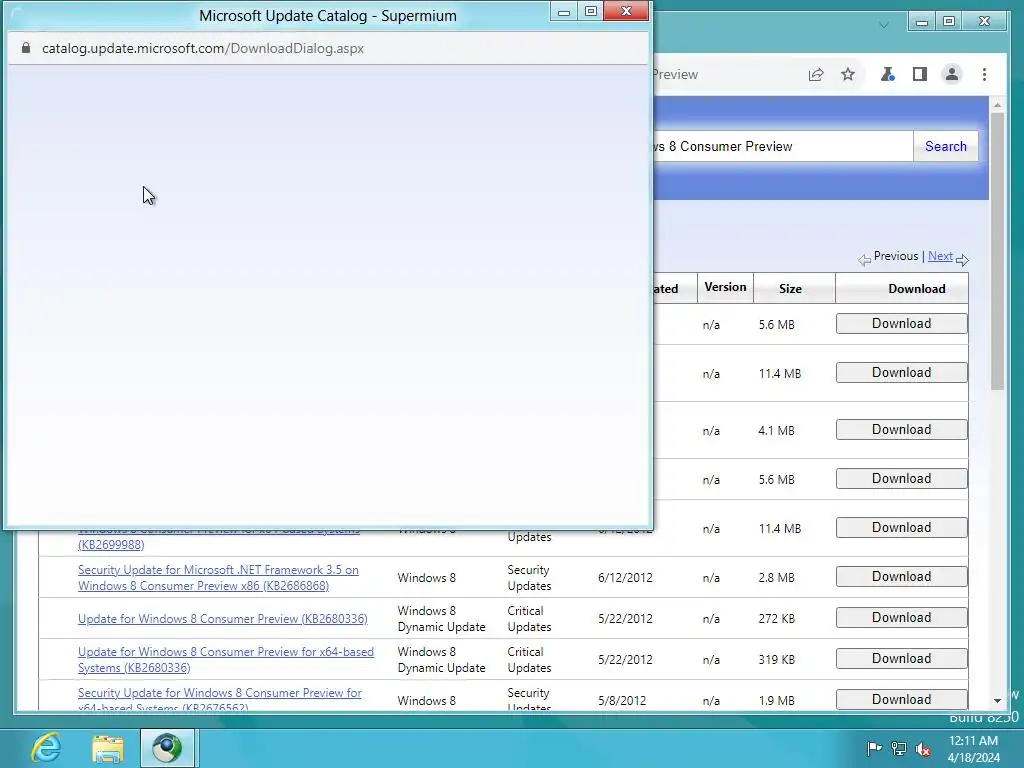Click the Previous page arrow icon
The height and width of the screenshot is (768, 1024).
[865, 260]
